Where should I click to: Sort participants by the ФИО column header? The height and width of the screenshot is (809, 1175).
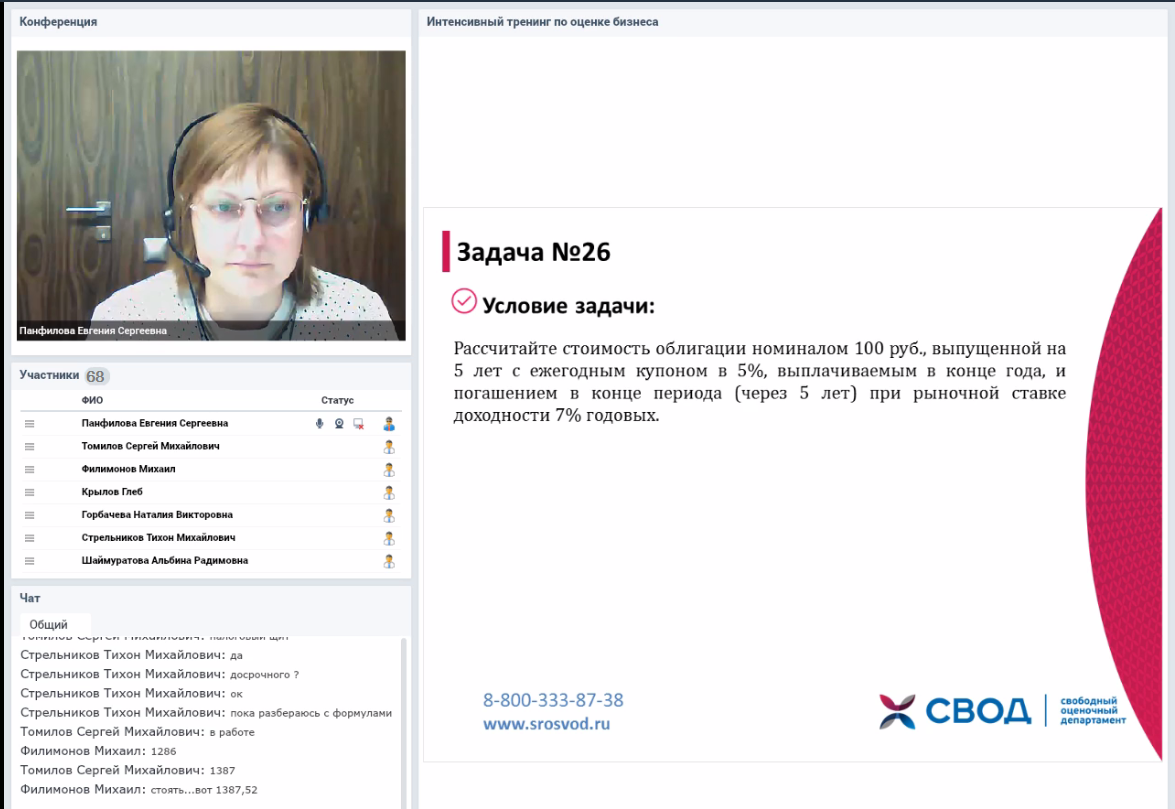tap(92, 400)
